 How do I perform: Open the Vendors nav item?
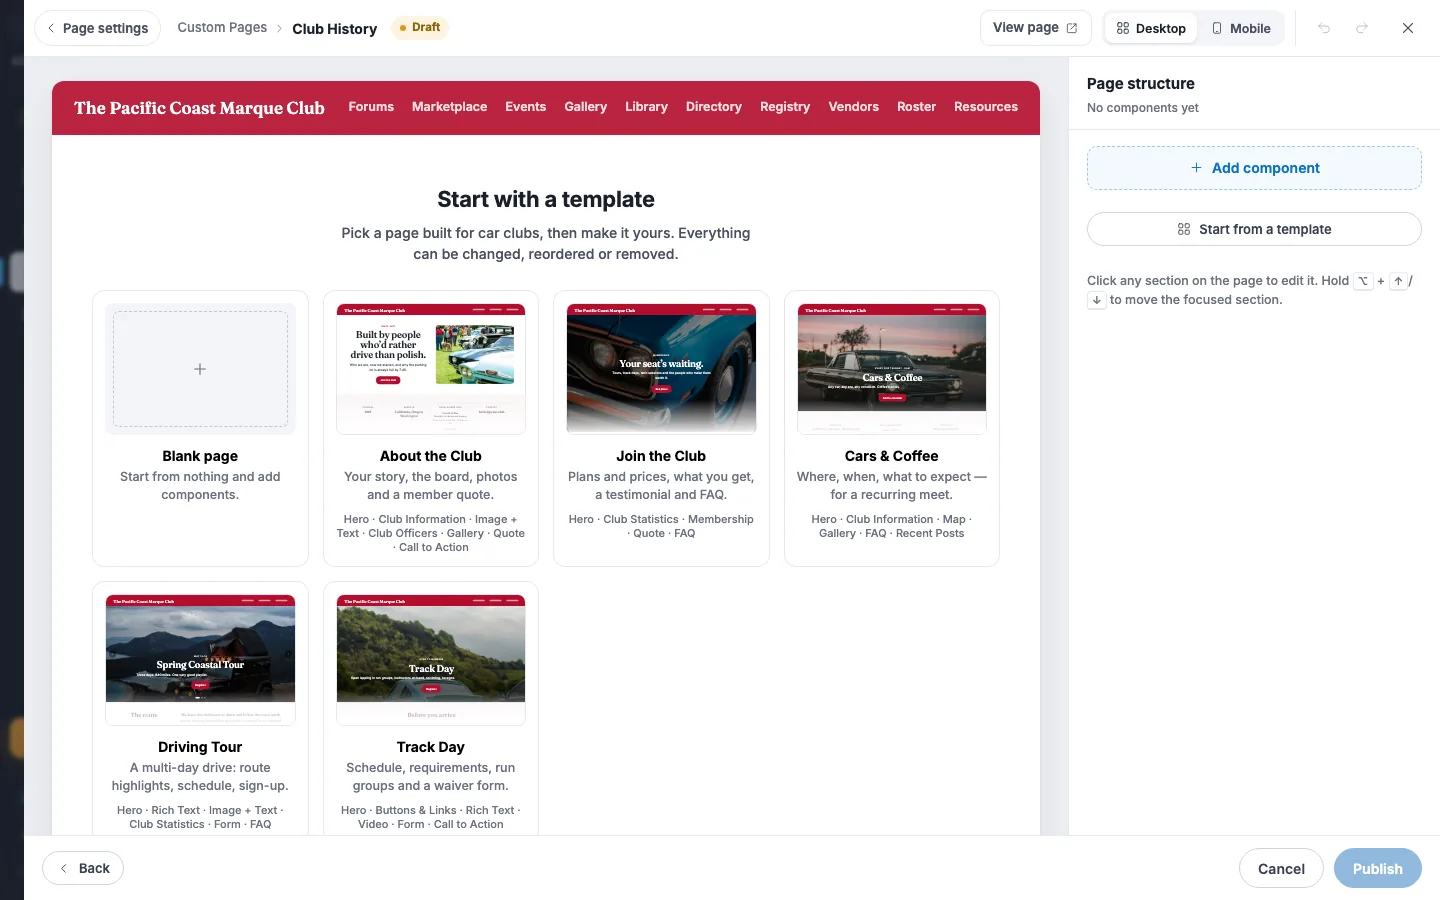pyautogui.click(x=853, y=107)
